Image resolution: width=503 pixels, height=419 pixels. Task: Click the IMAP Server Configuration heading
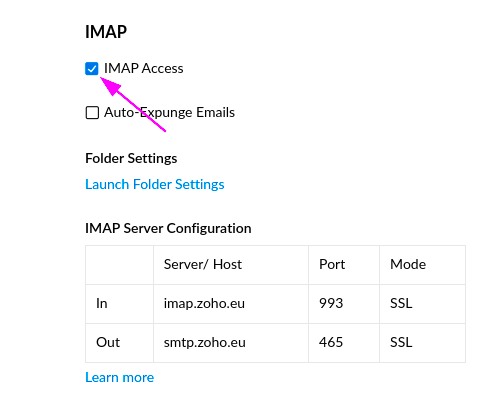coord(168,228)
